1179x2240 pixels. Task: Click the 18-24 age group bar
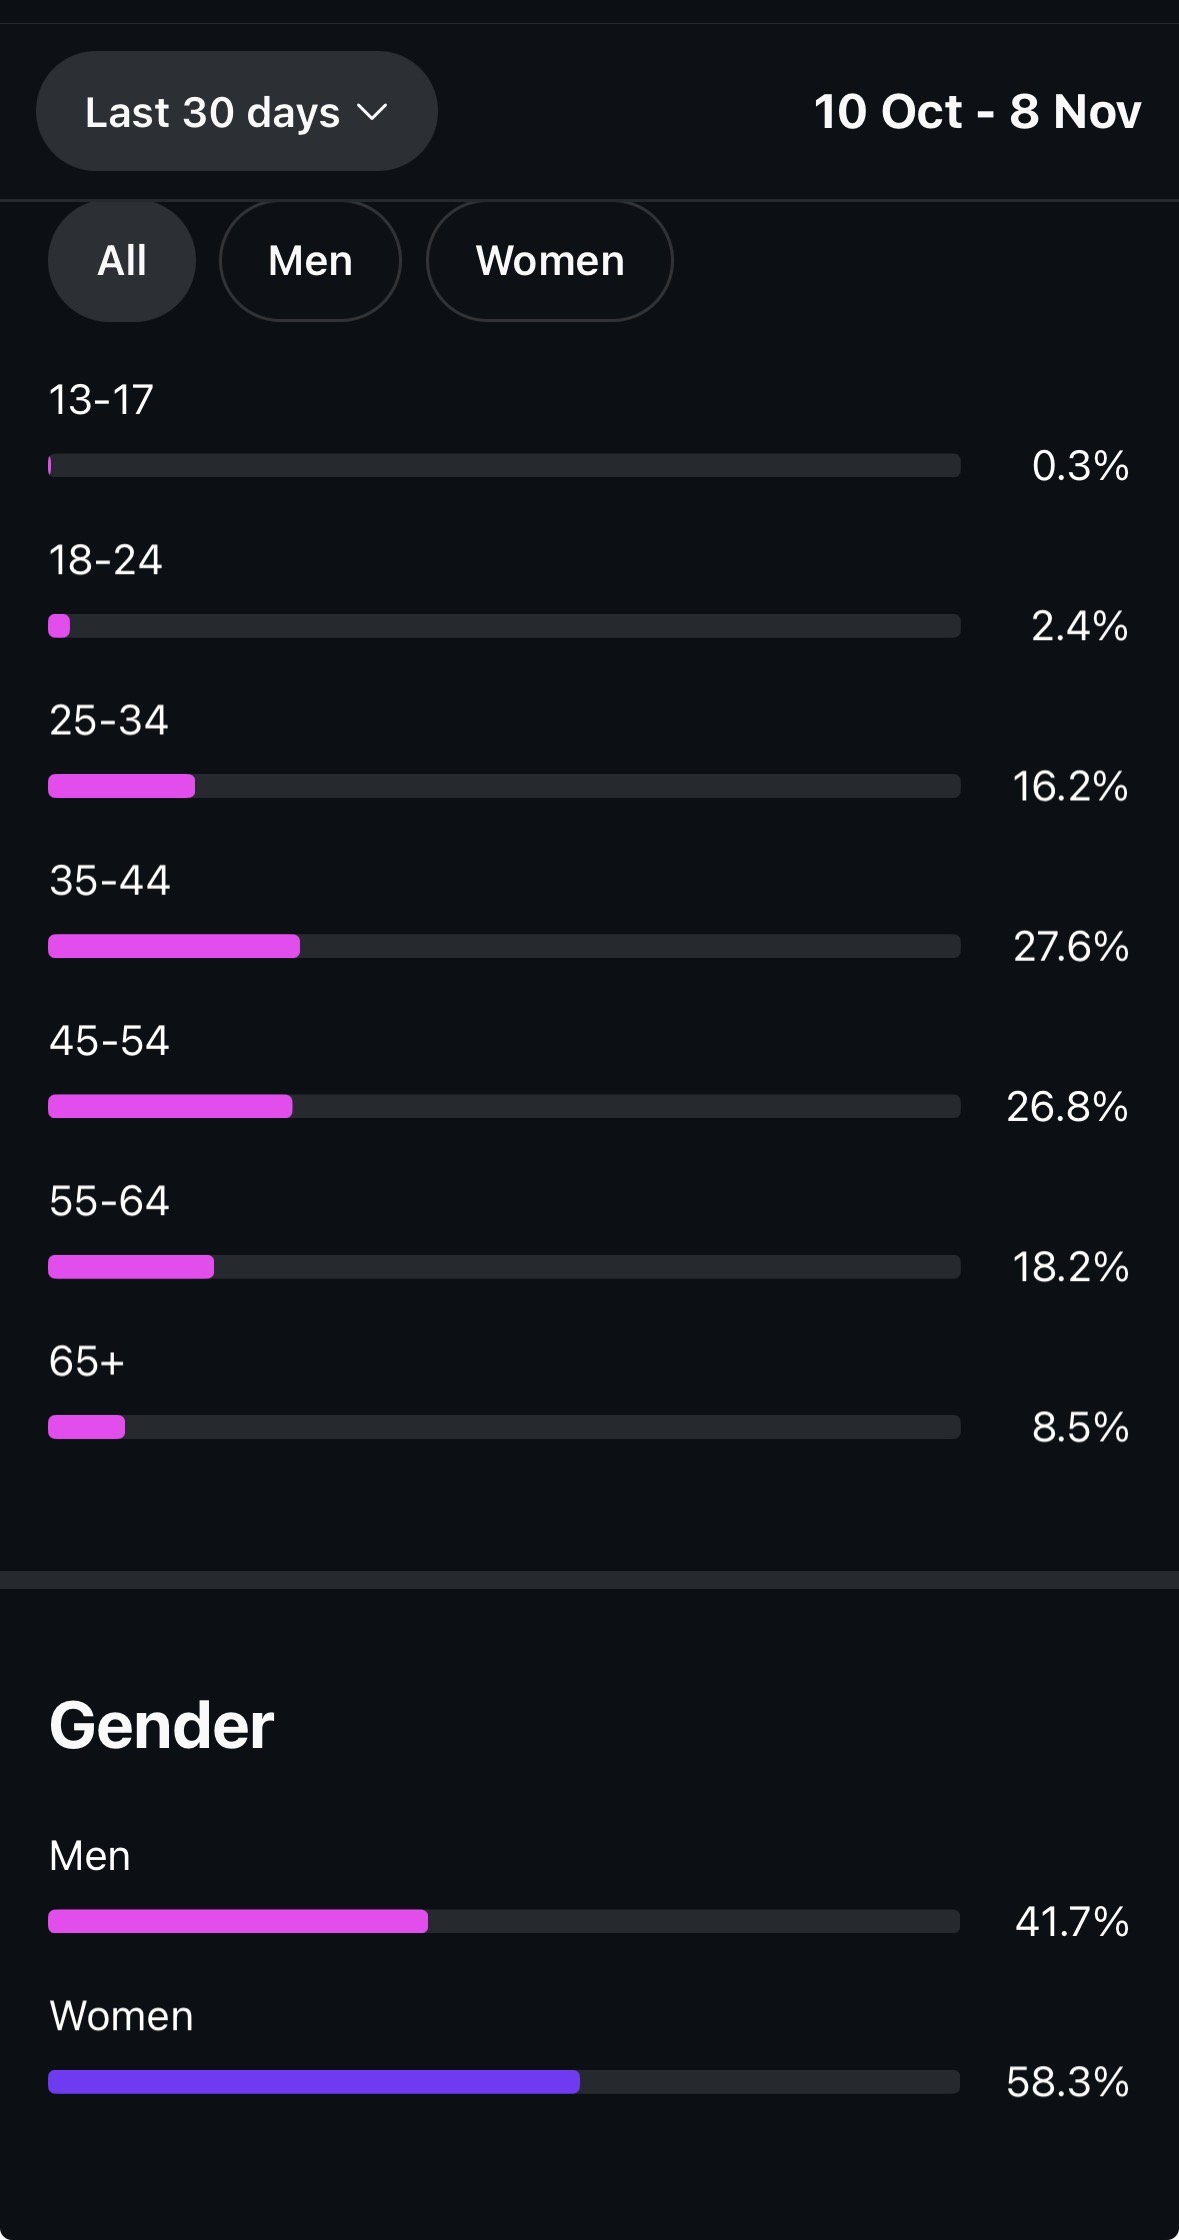coord(504,626)
